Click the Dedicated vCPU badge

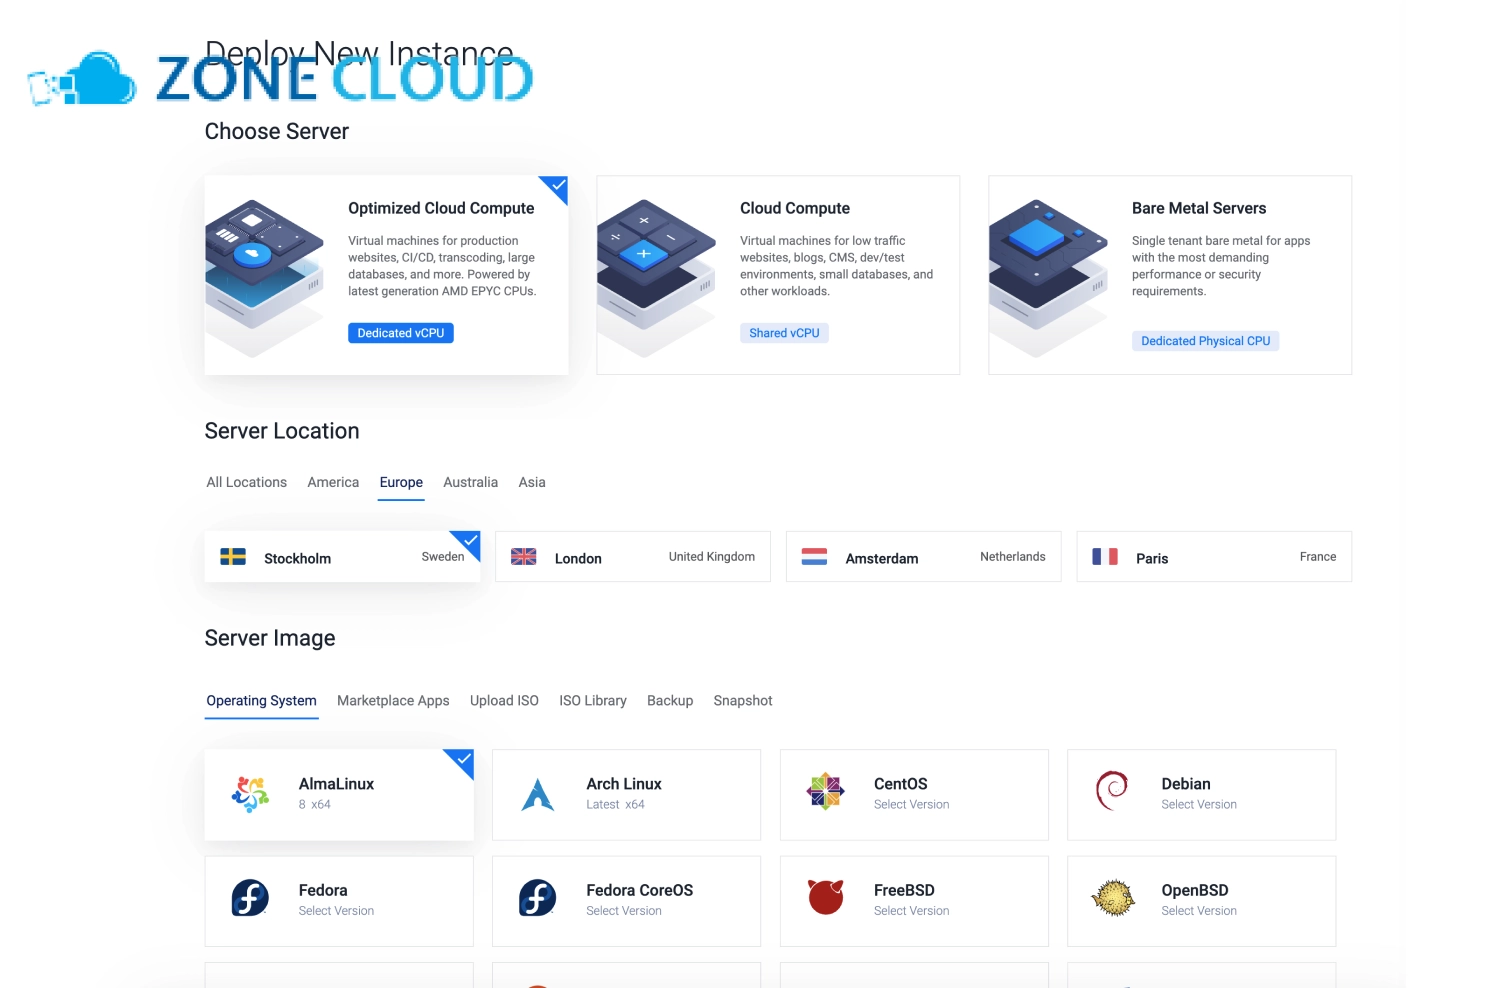(401, 333)
